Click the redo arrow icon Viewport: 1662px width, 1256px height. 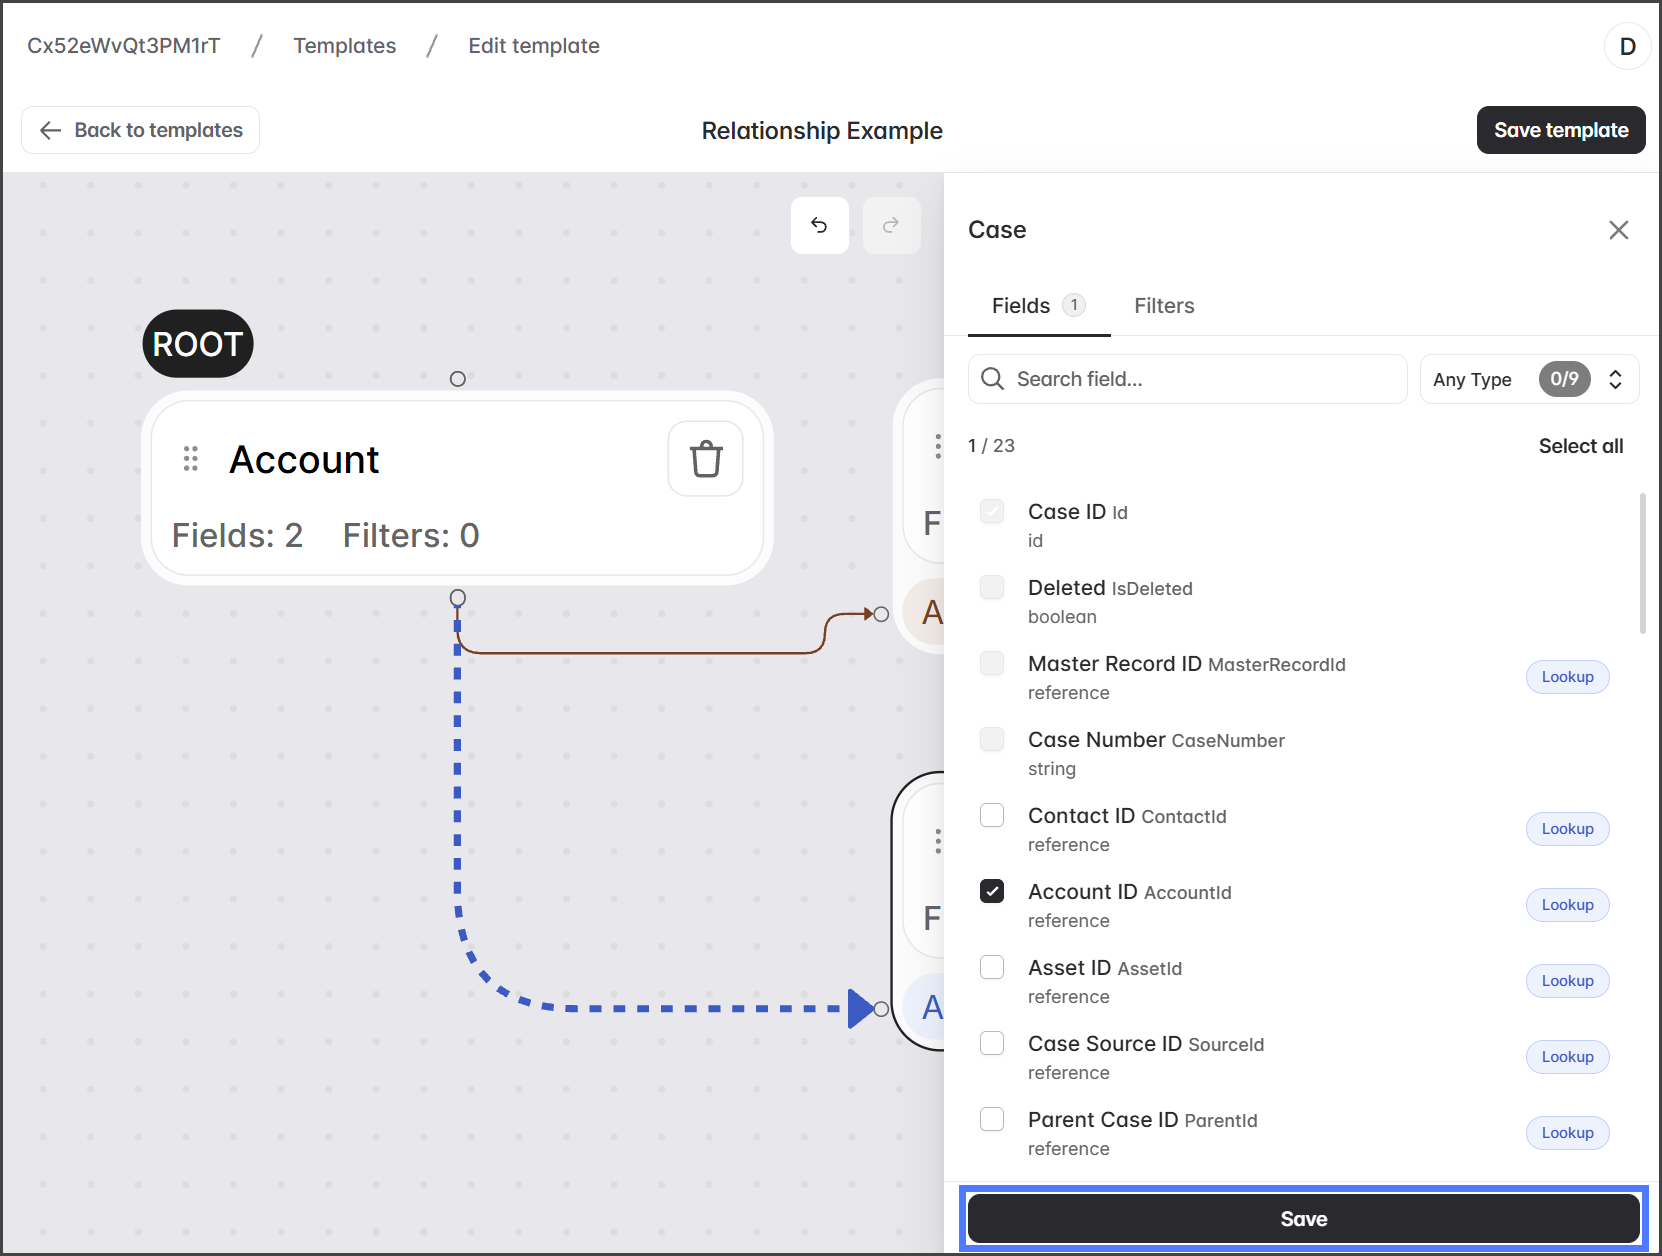point(891,225)
